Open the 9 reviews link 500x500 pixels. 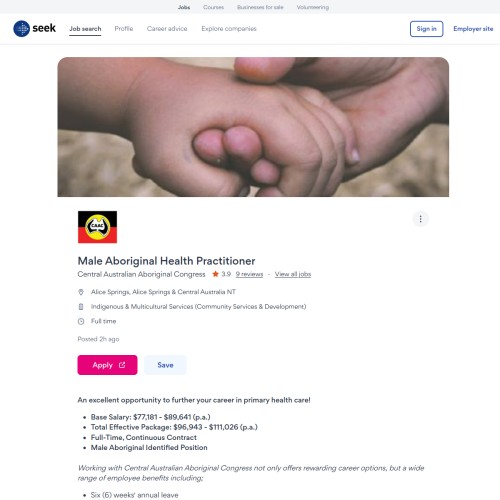(x=249, y=274)
